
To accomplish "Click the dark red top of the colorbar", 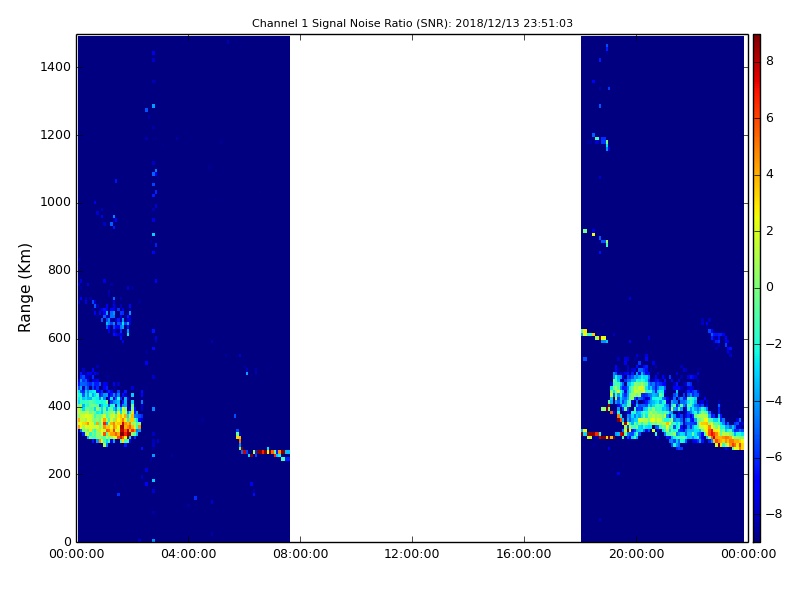I will (757, 42).
